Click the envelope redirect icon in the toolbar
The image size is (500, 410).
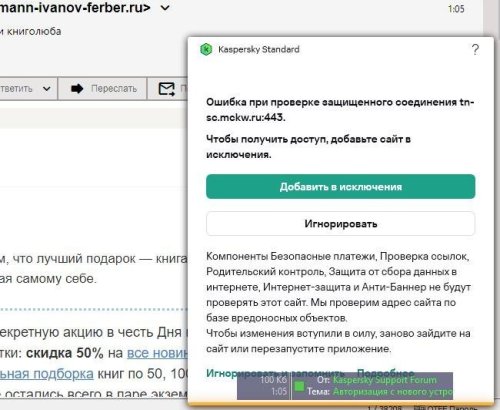click(x=166, y=89)
